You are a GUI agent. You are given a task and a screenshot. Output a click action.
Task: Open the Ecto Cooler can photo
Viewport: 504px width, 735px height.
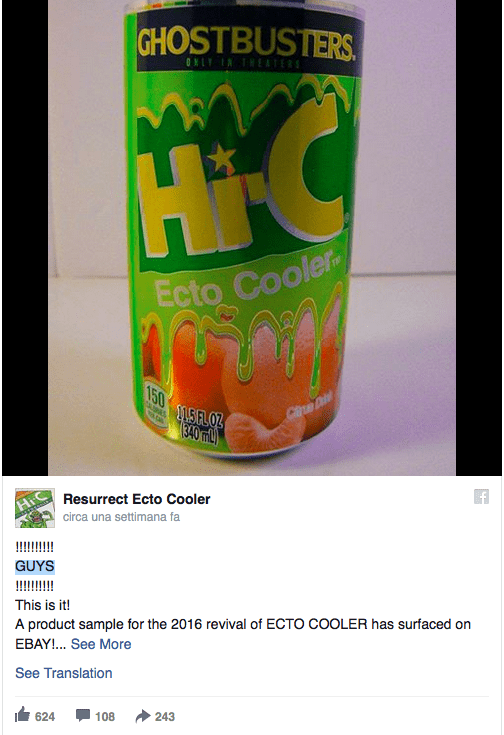click(x=252, y=238)
